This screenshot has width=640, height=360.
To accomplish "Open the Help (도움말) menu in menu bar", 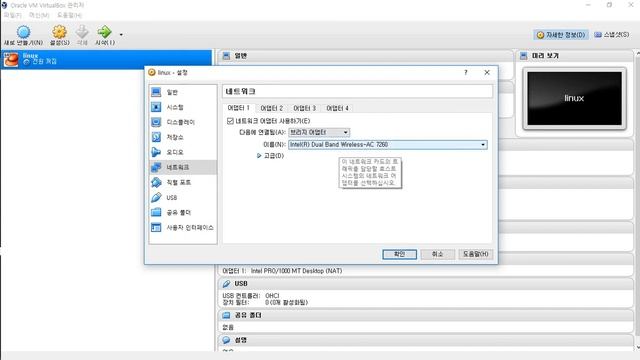I will 69,15.
